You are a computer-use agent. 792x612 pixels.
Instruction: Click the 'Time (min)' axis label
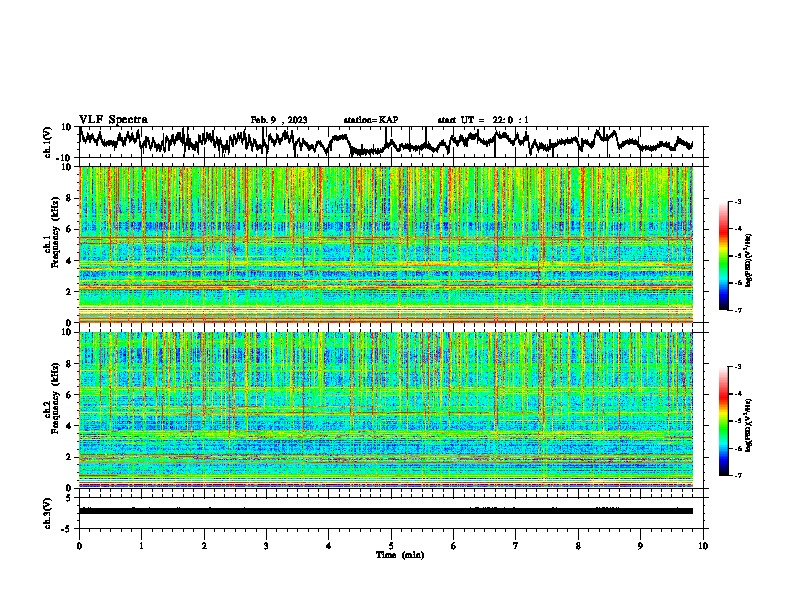[400, 555]
